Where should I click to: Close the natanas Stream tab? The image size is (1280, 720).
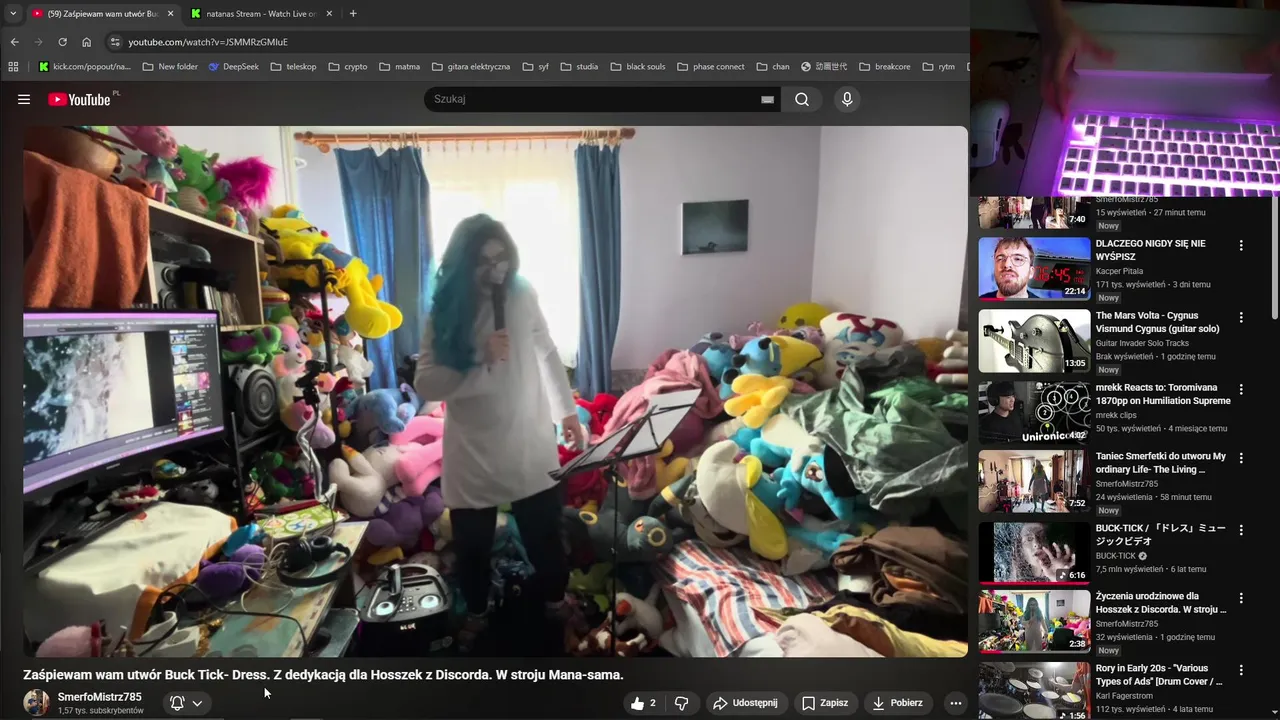click(329, 14)
